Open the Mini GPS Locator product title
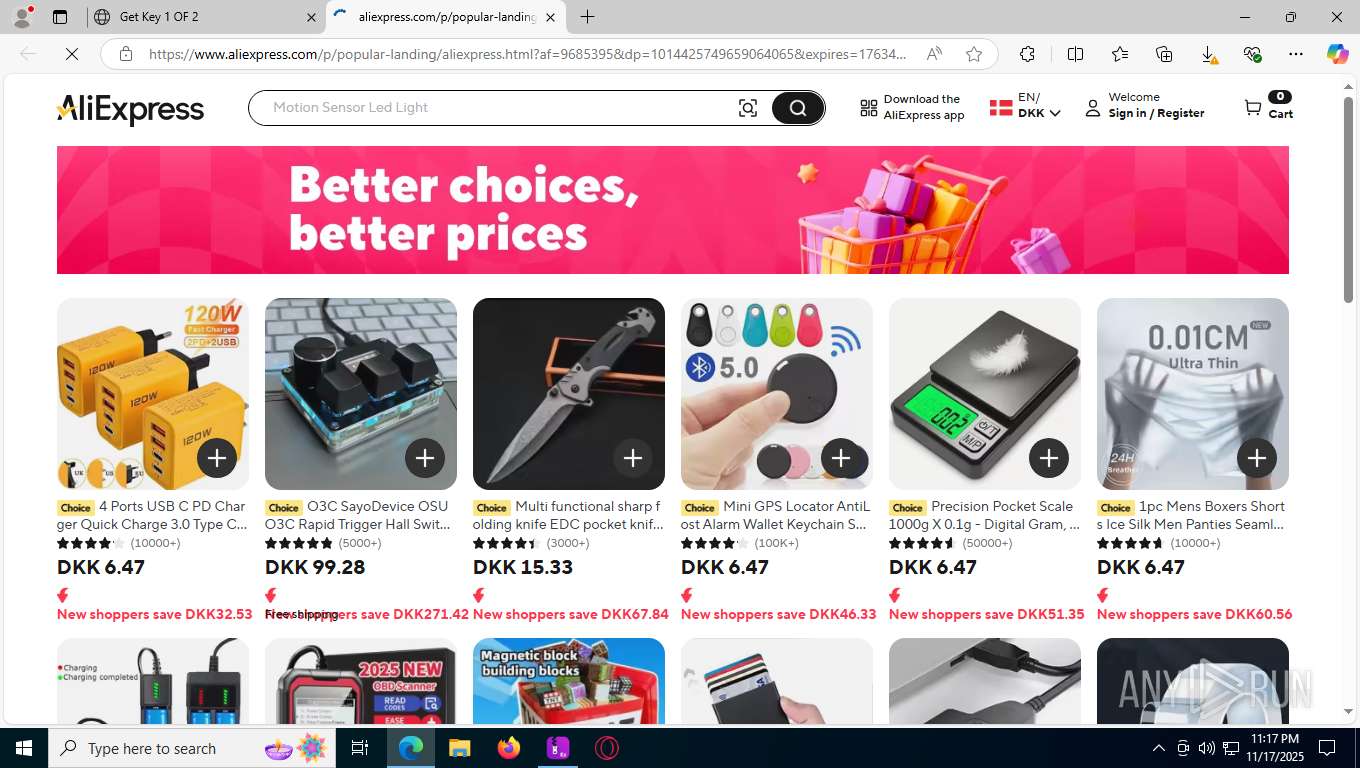Image resolution: width=1360 pixels, height=768 pixels. pyautogui.click(x=775, y=515)
